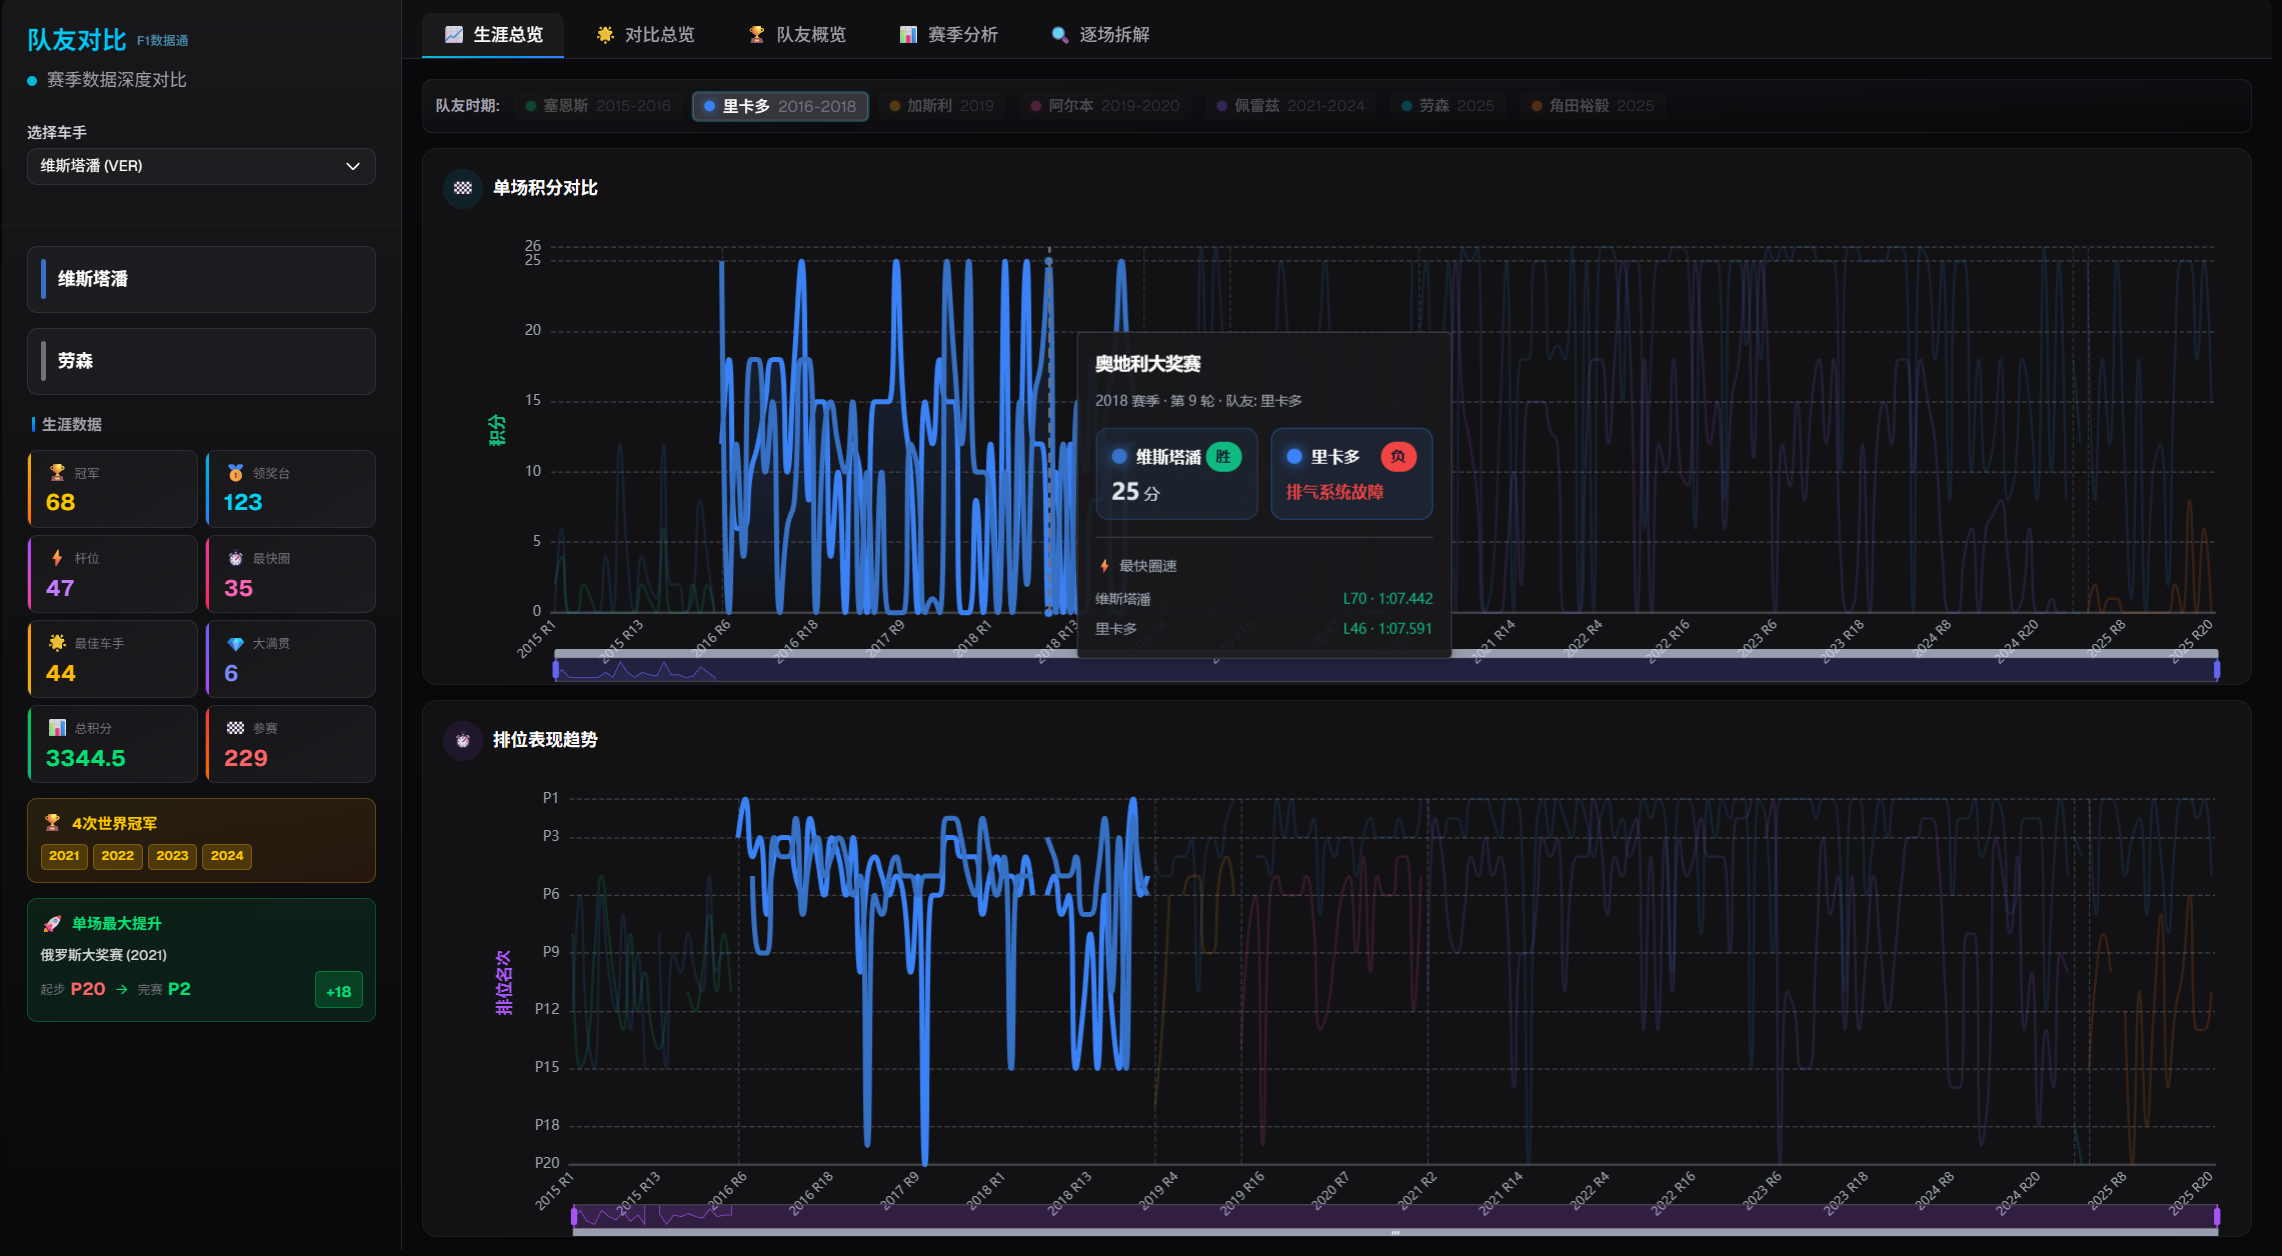Open the 赛季分析 tab
The width and height of the screenshot is (2282, 1256).
tap(948, 35)
